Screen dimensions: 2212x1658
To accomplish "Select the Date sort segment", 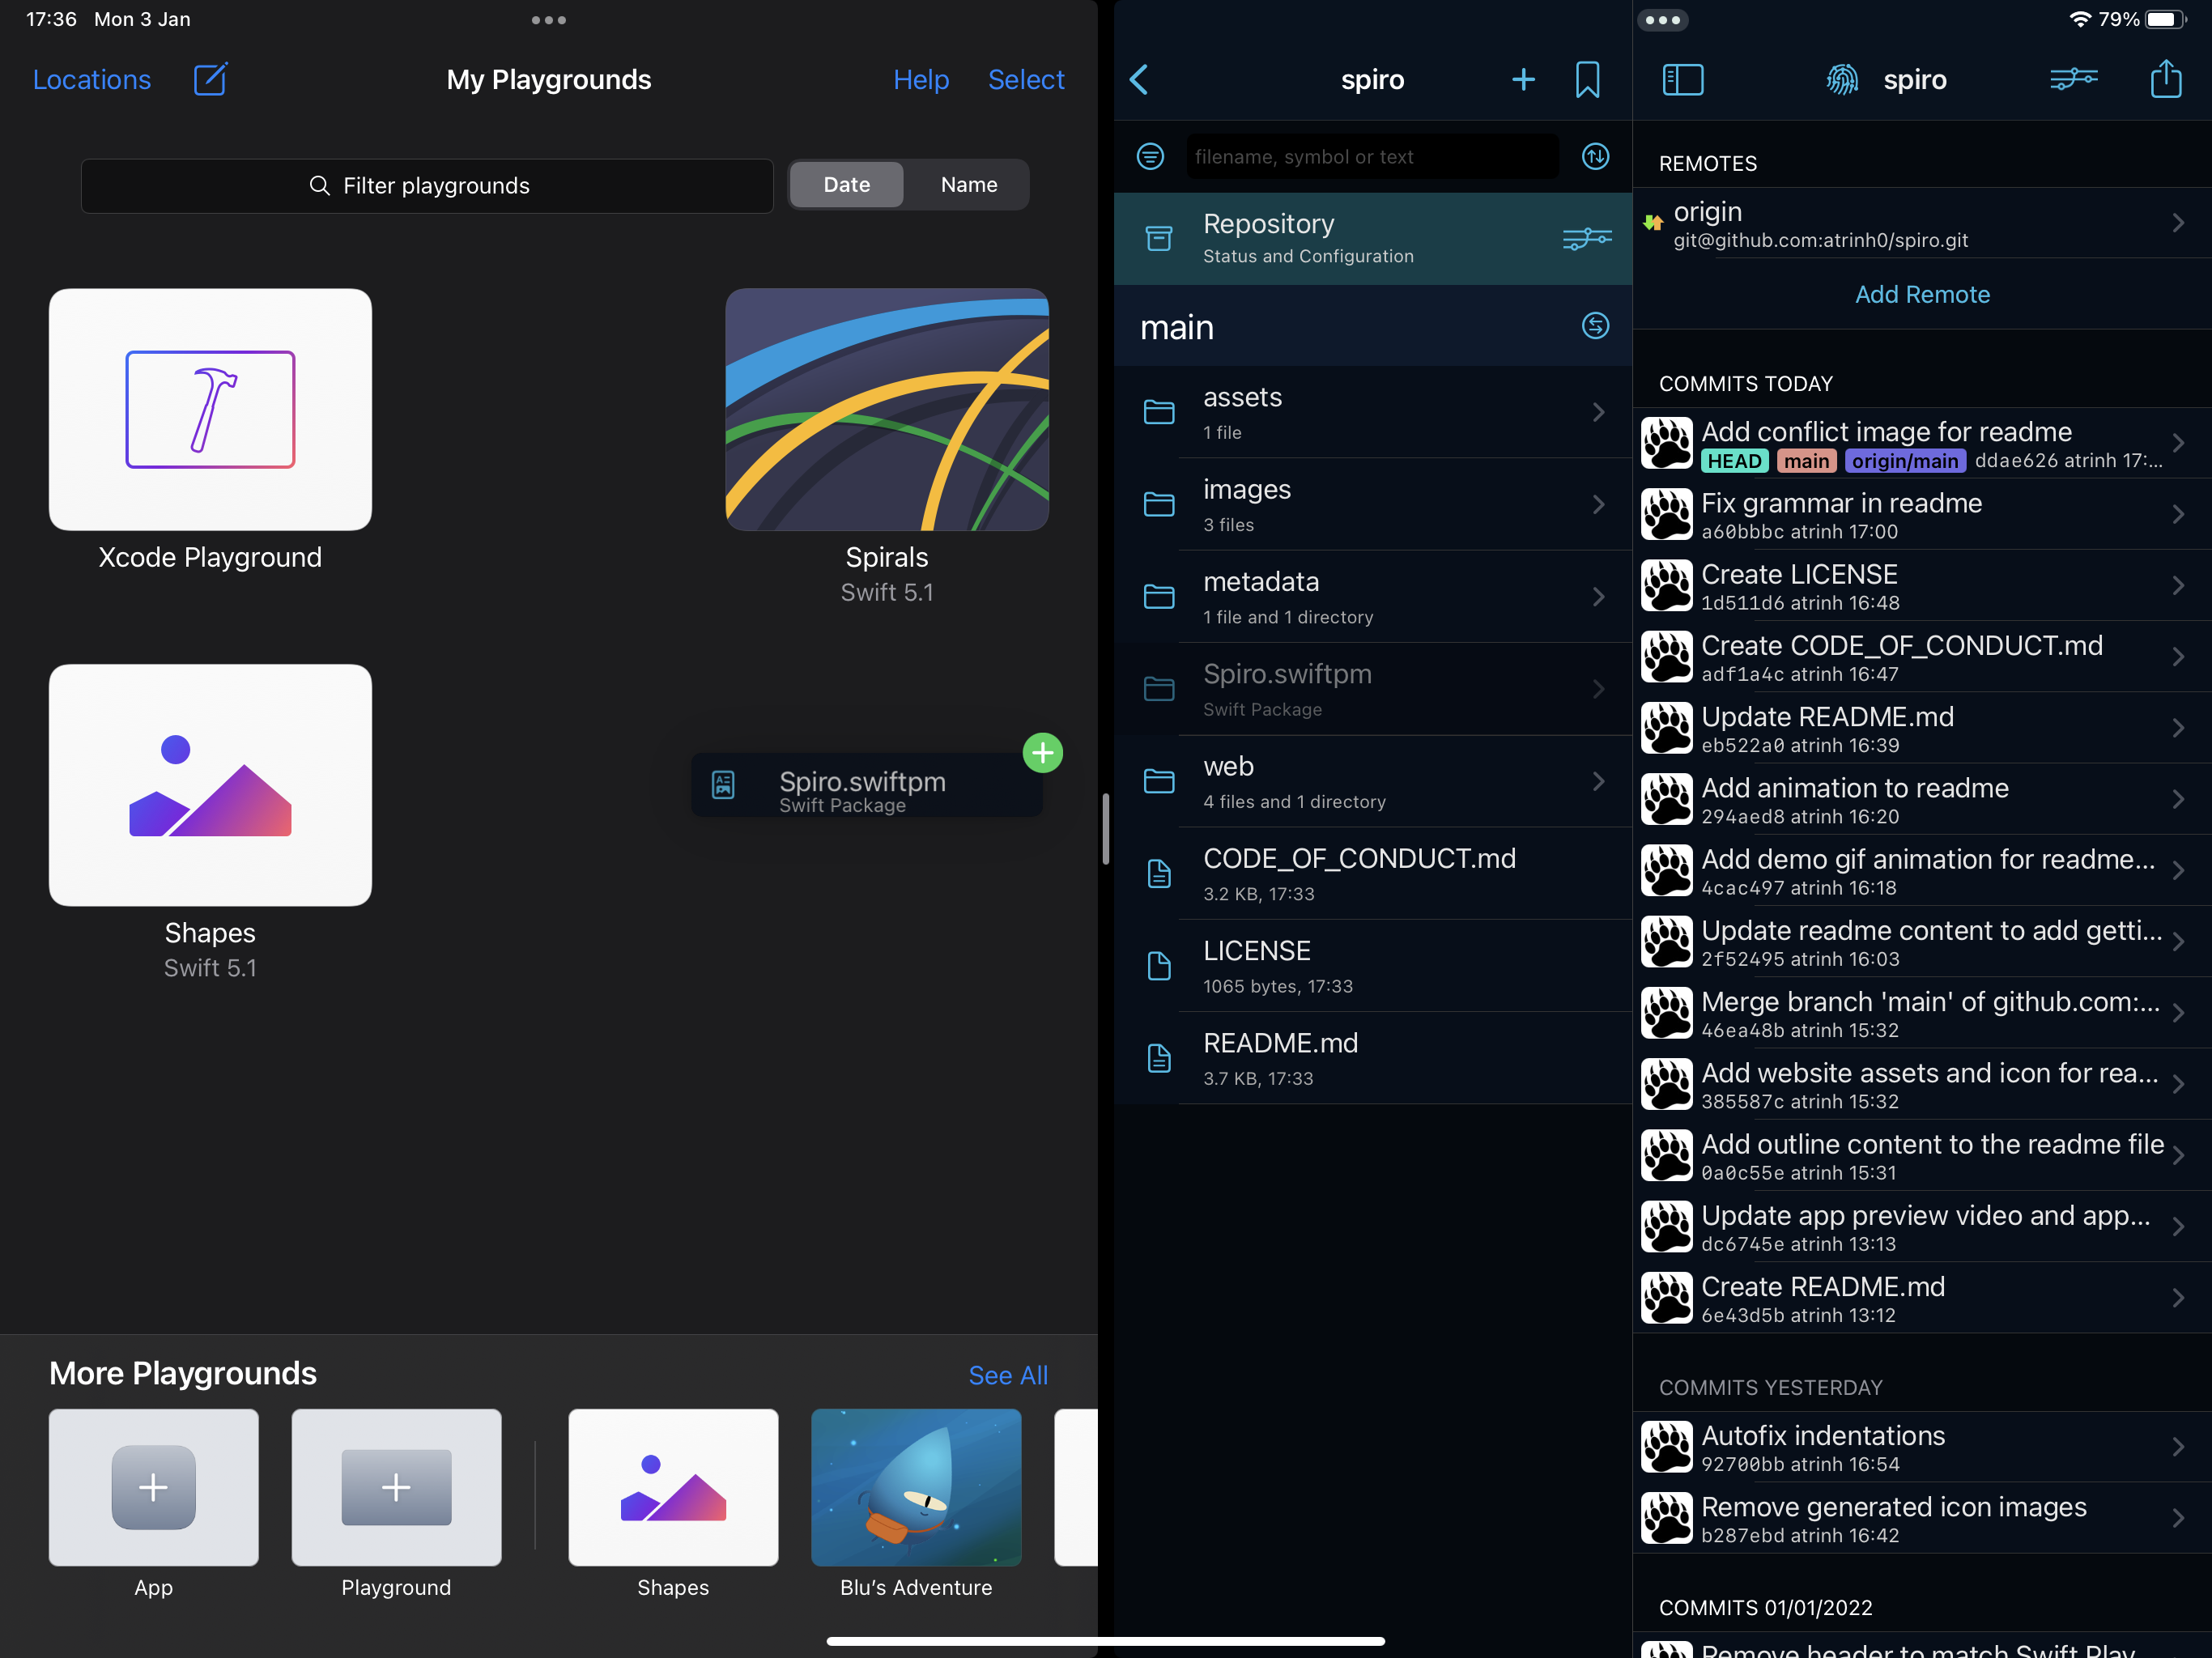I will pyautogui.click(x=846, y=185).
